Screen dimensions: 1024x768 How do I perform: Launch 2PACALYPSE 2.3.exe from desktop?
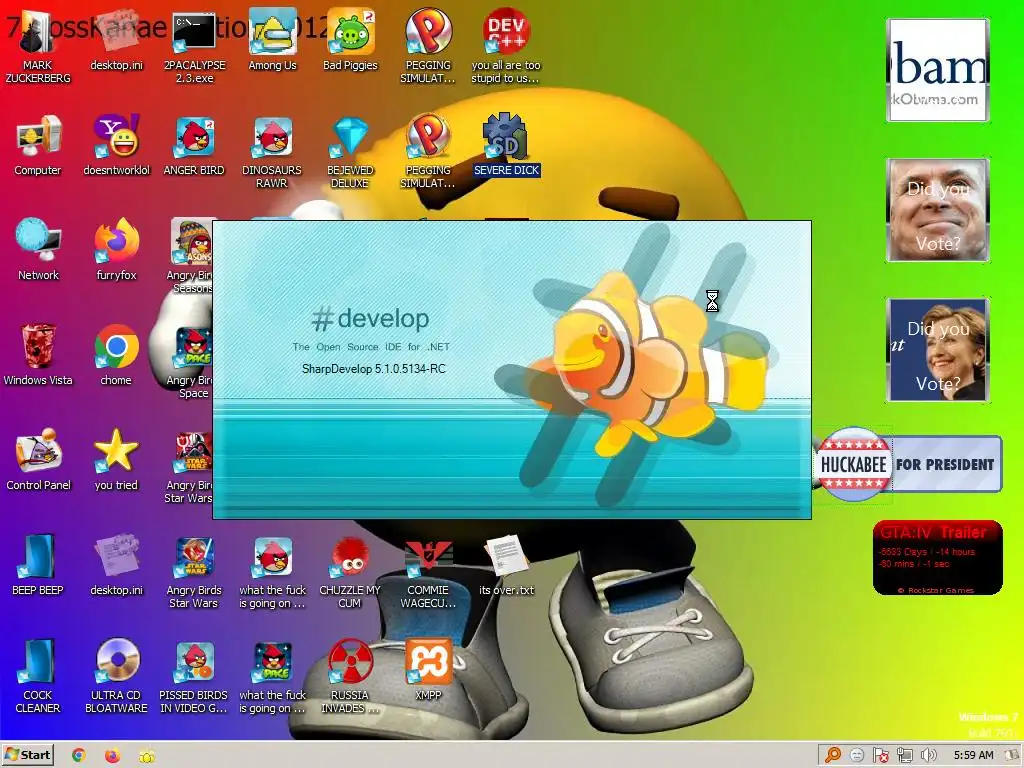pos(194,46)
